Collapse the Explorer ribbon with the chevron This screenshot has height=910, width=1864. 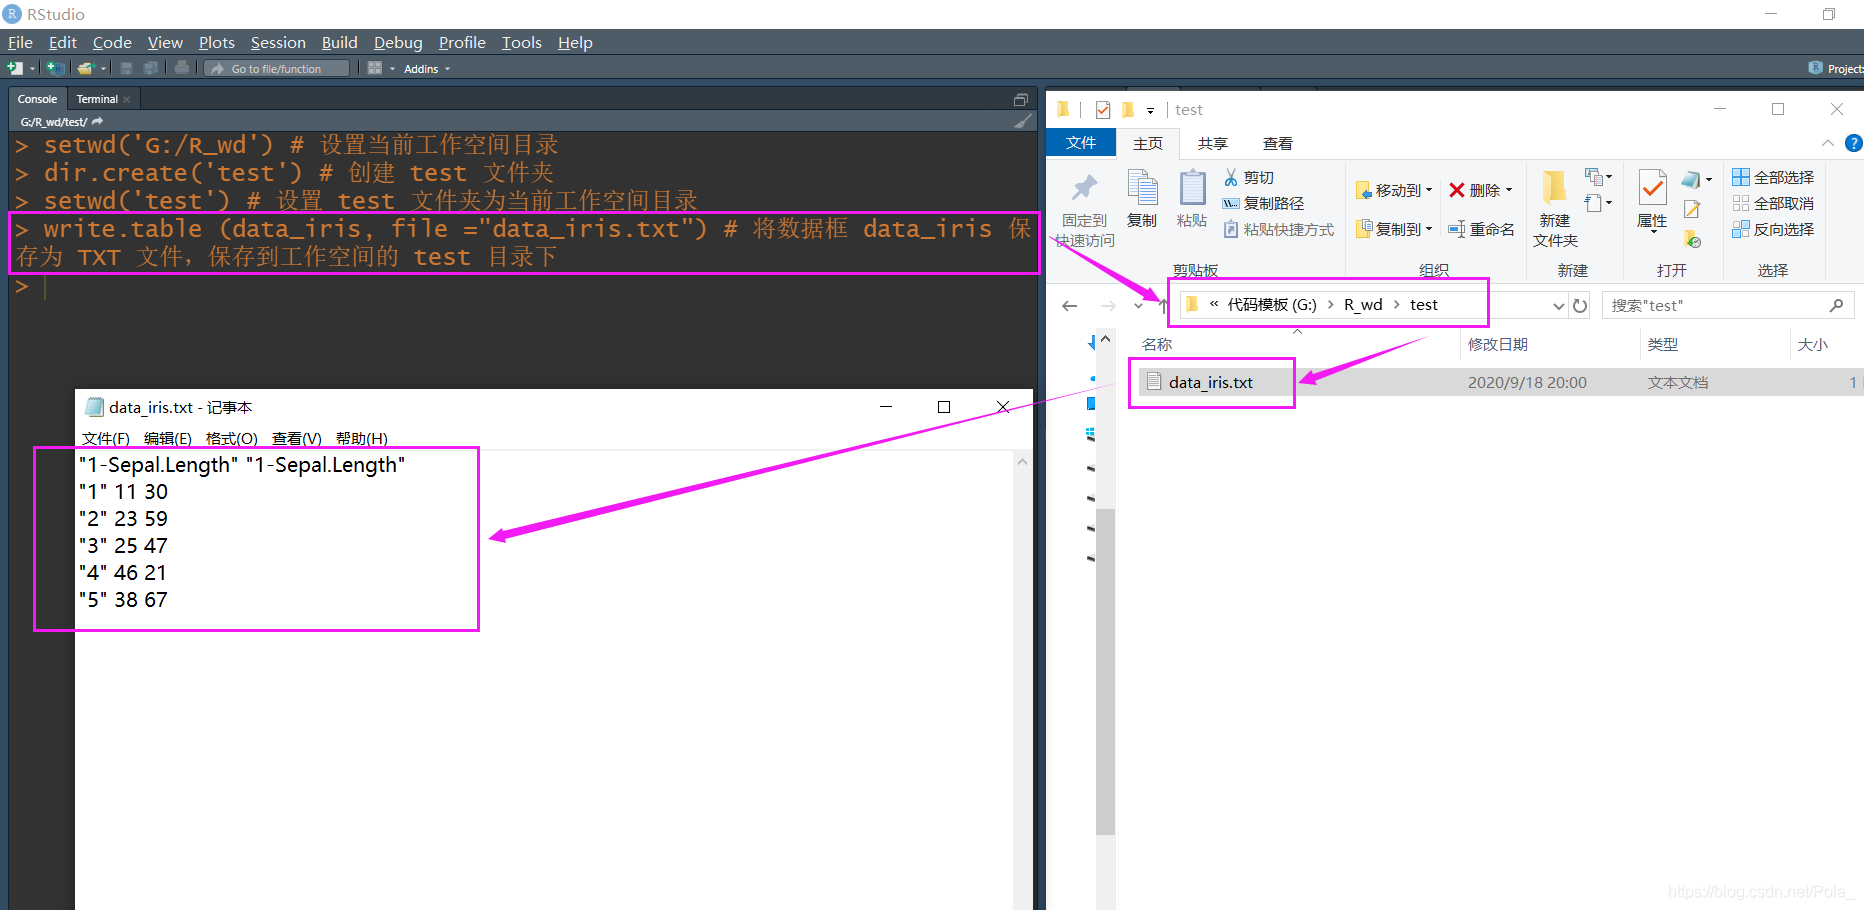[1827, 143]
